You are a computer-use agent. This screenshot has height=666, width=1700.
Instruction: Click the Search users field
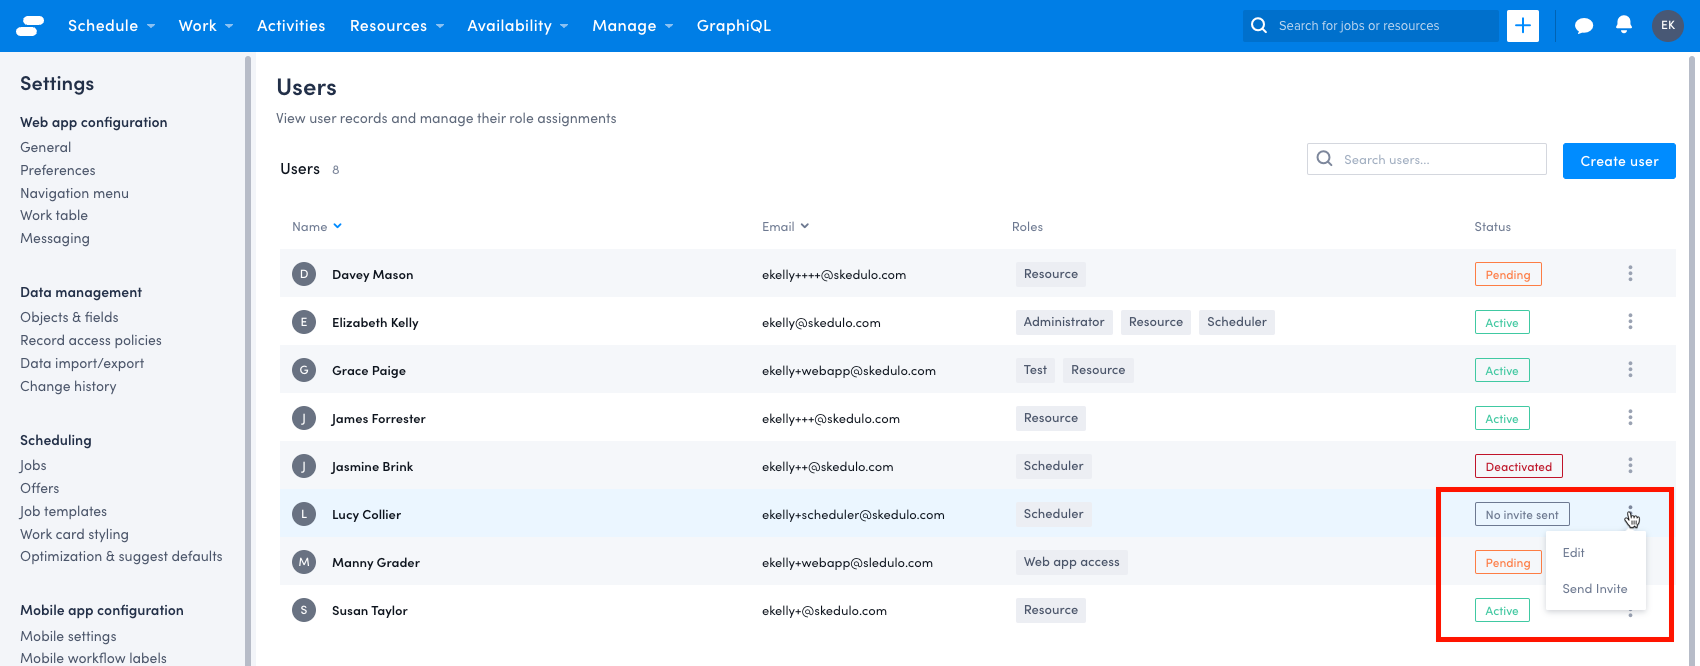coord(1437,159)
